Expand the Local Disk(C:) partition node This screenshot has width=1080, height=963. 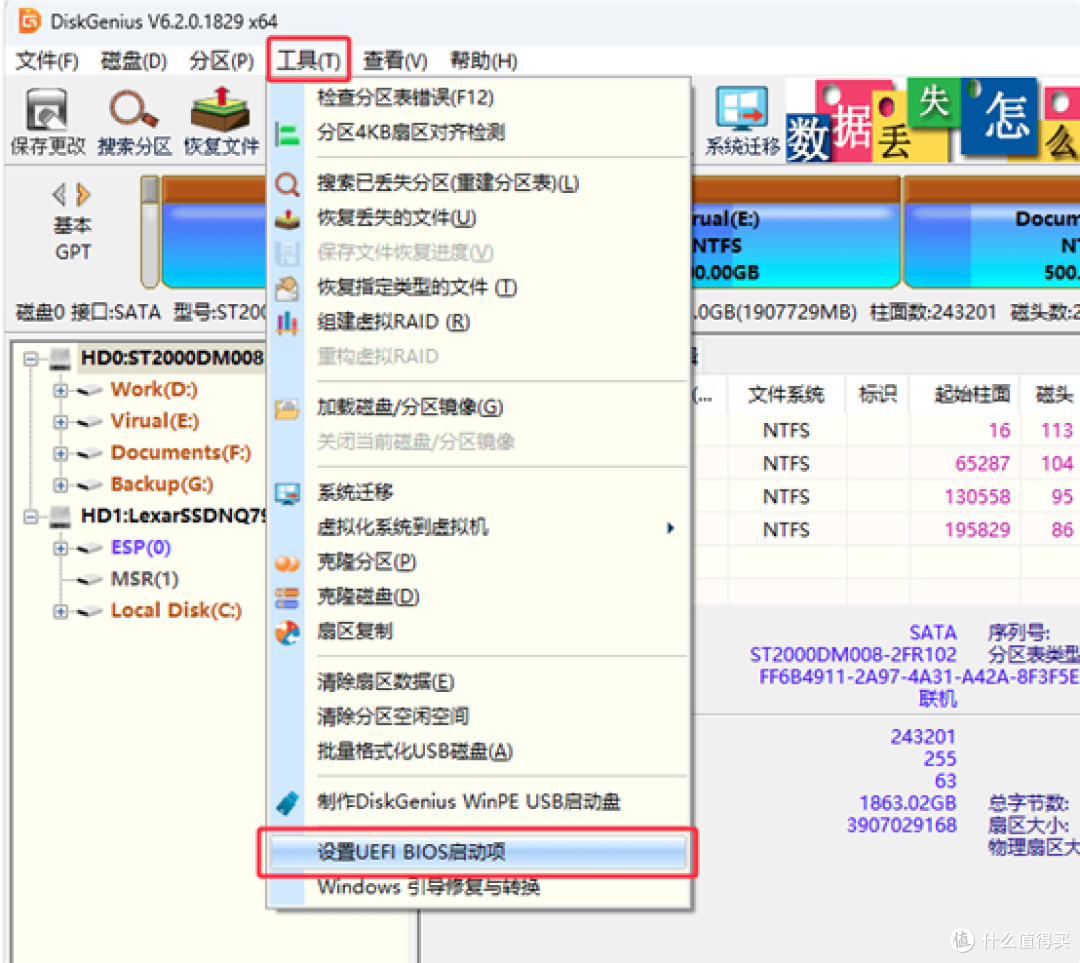pyautogui.click(x=61, y=612)
